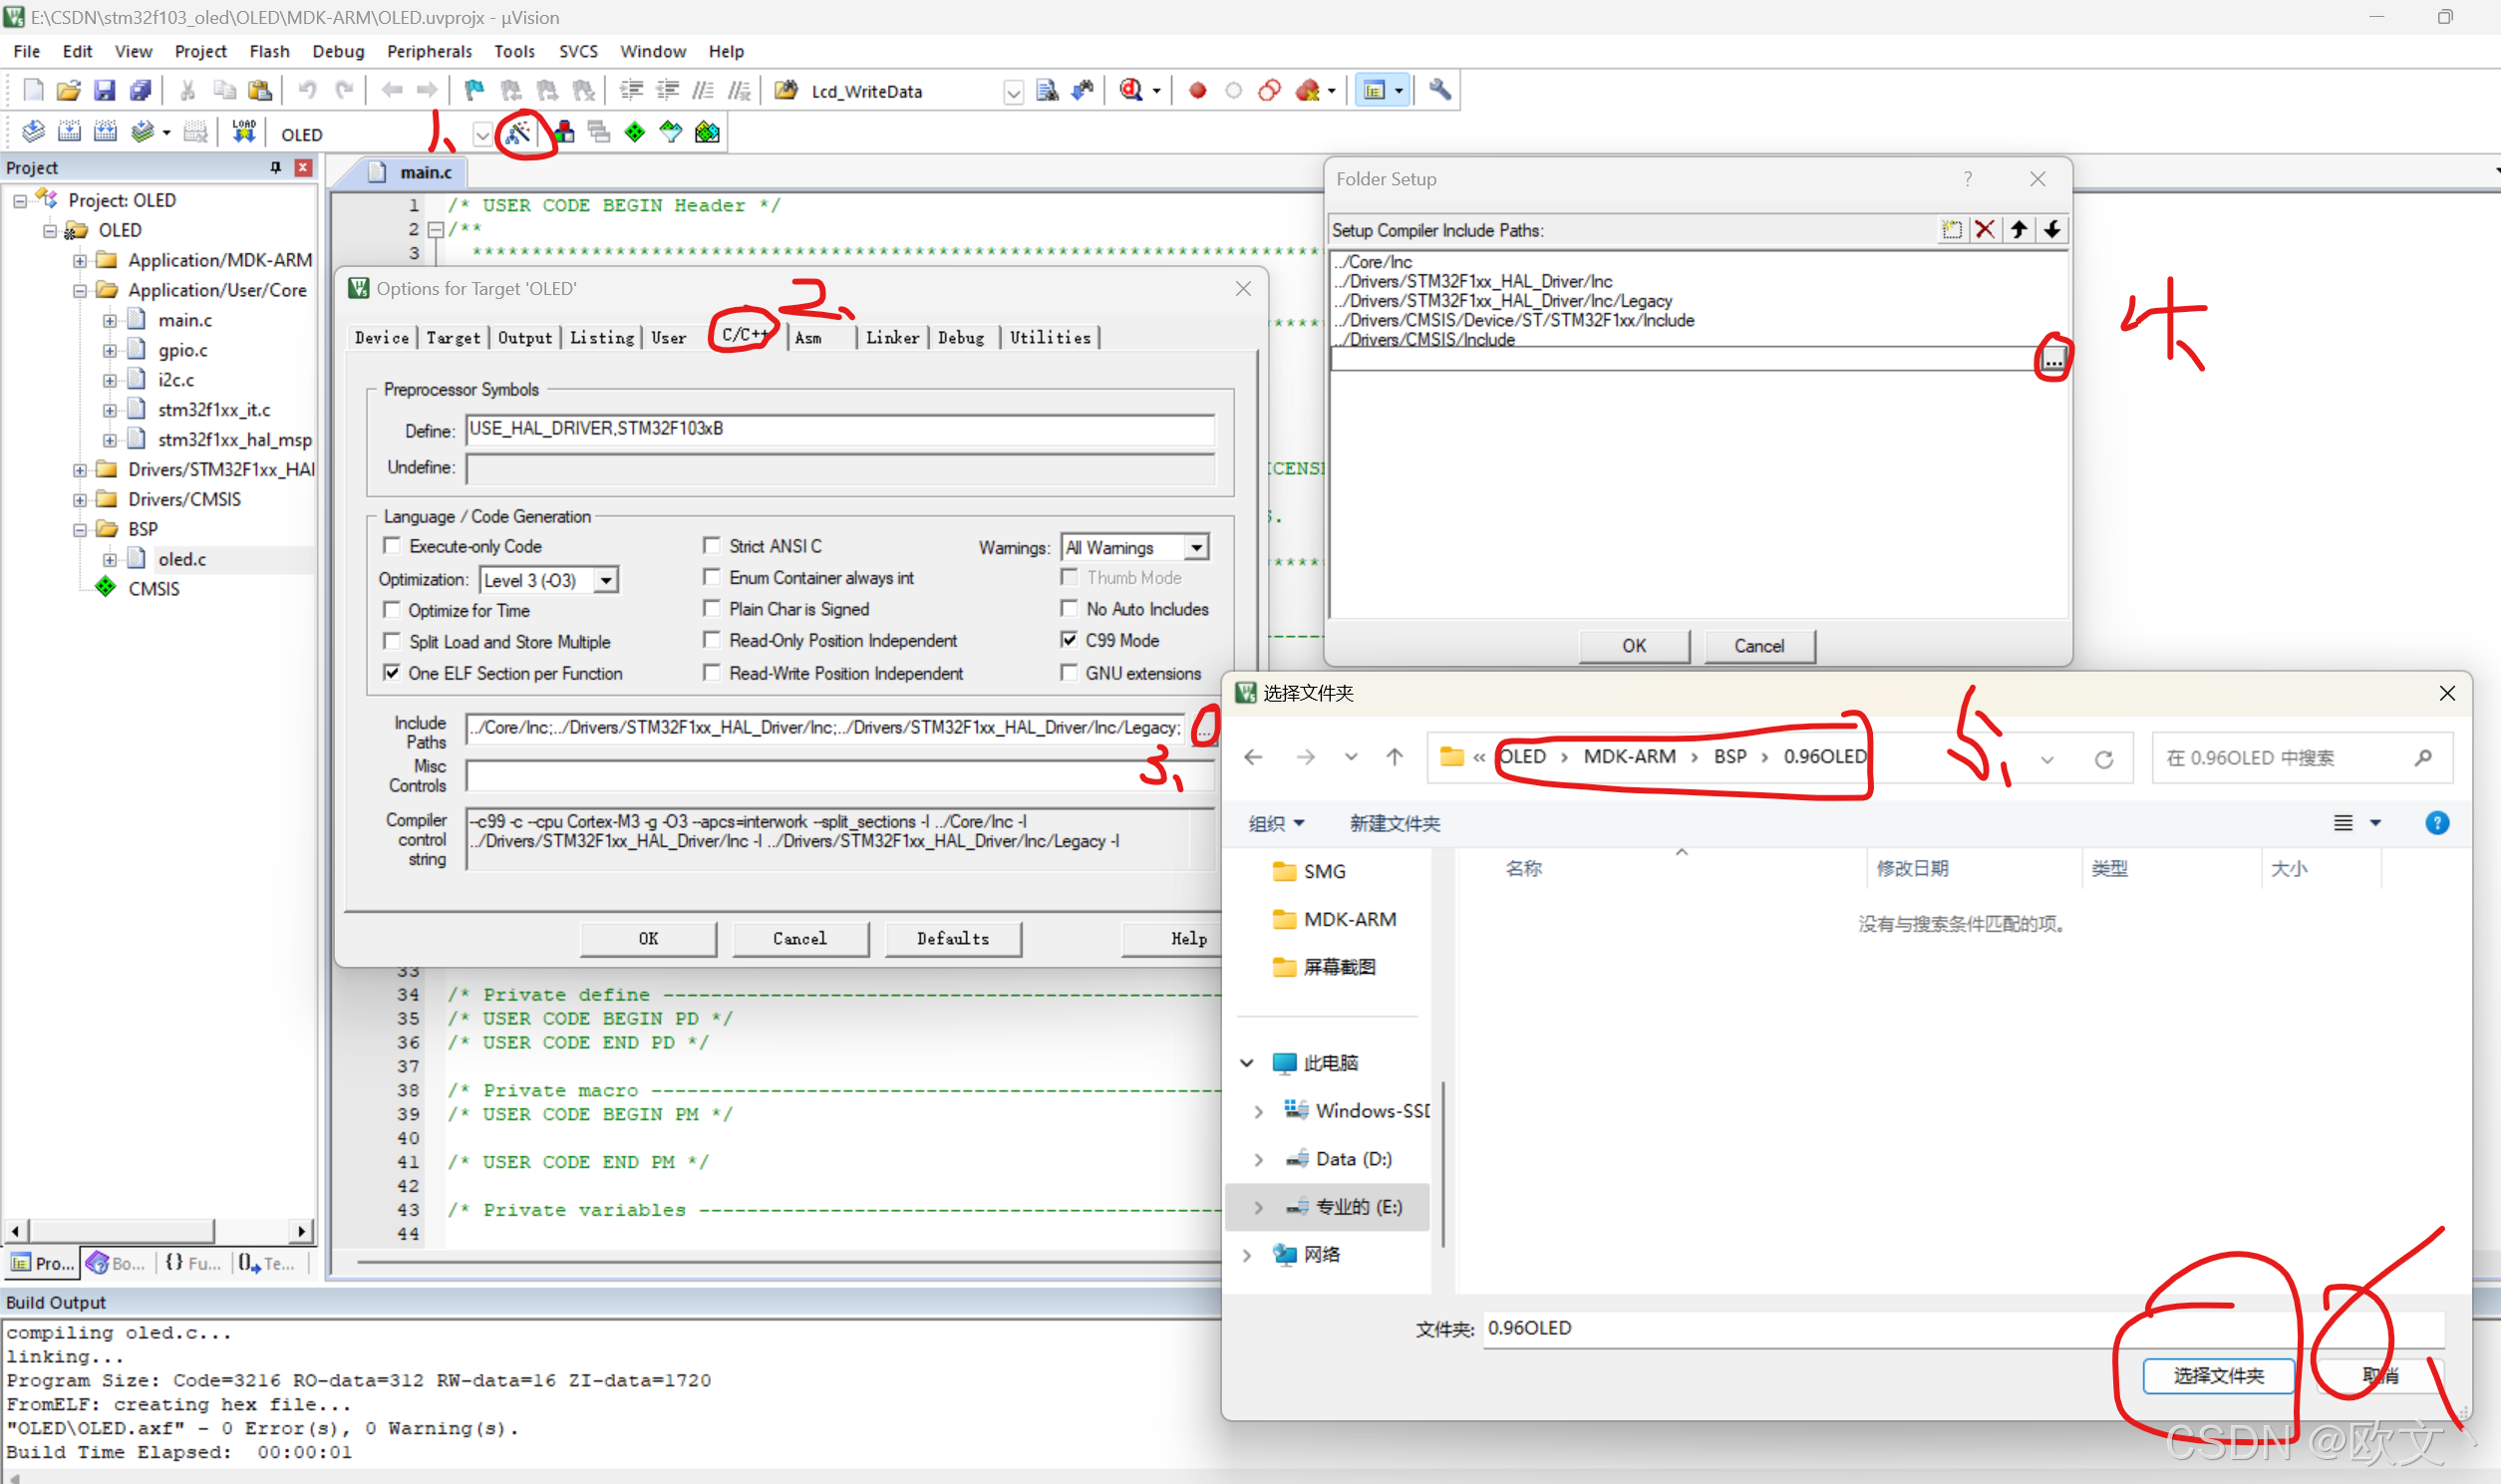2501x1484 pixels.
Task: Toggle One ELF Section per Function
Action: (392, 673)
